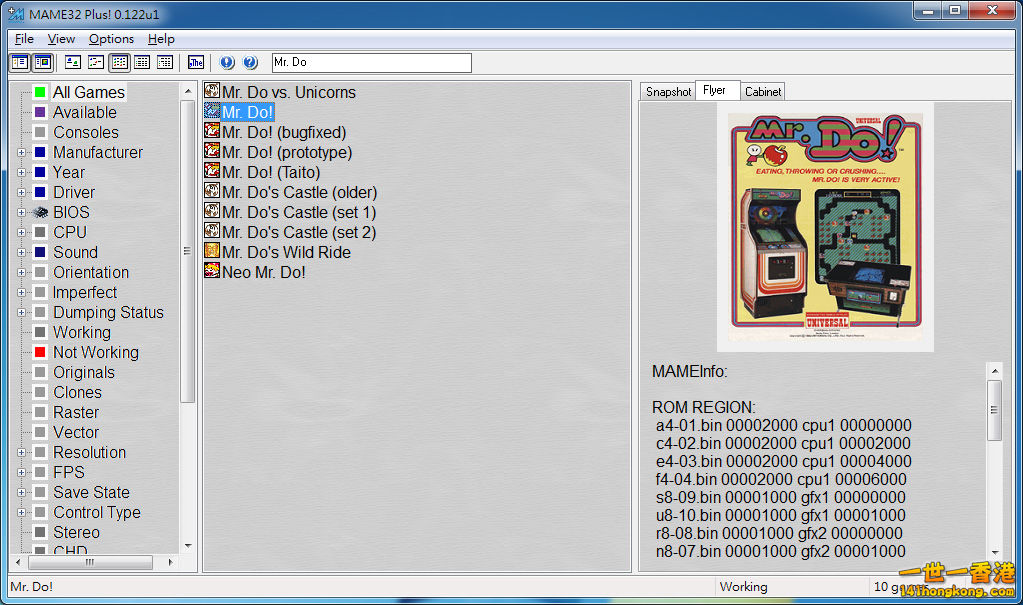
Task: Open help topics with question mark icon
Action: click(x=250, y=62)
